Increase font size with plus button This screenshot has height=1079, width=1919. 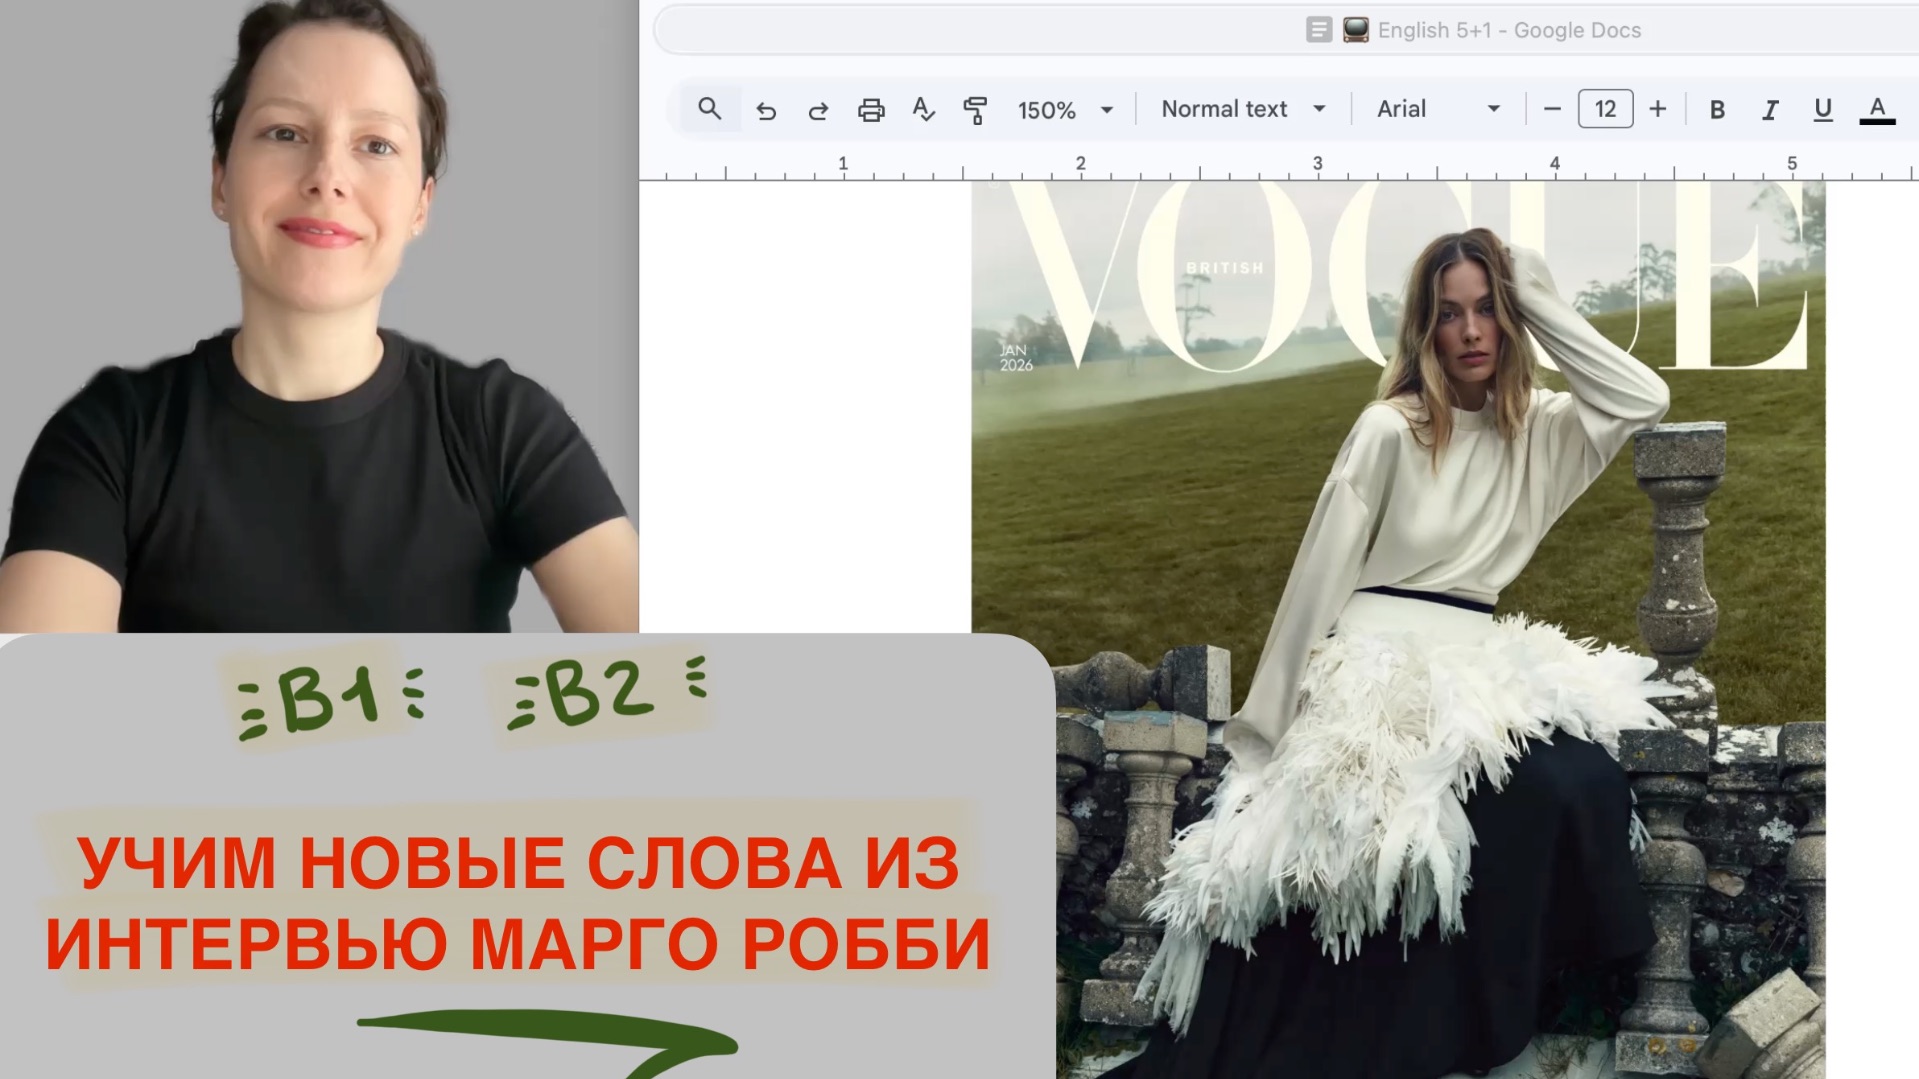tap(1658, 109)
